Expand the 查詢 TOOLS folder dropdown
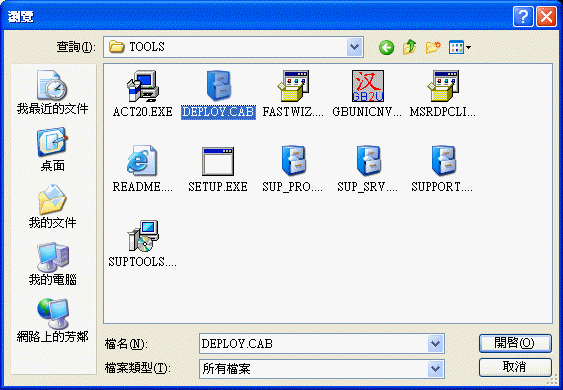 (x=354, y=47)
